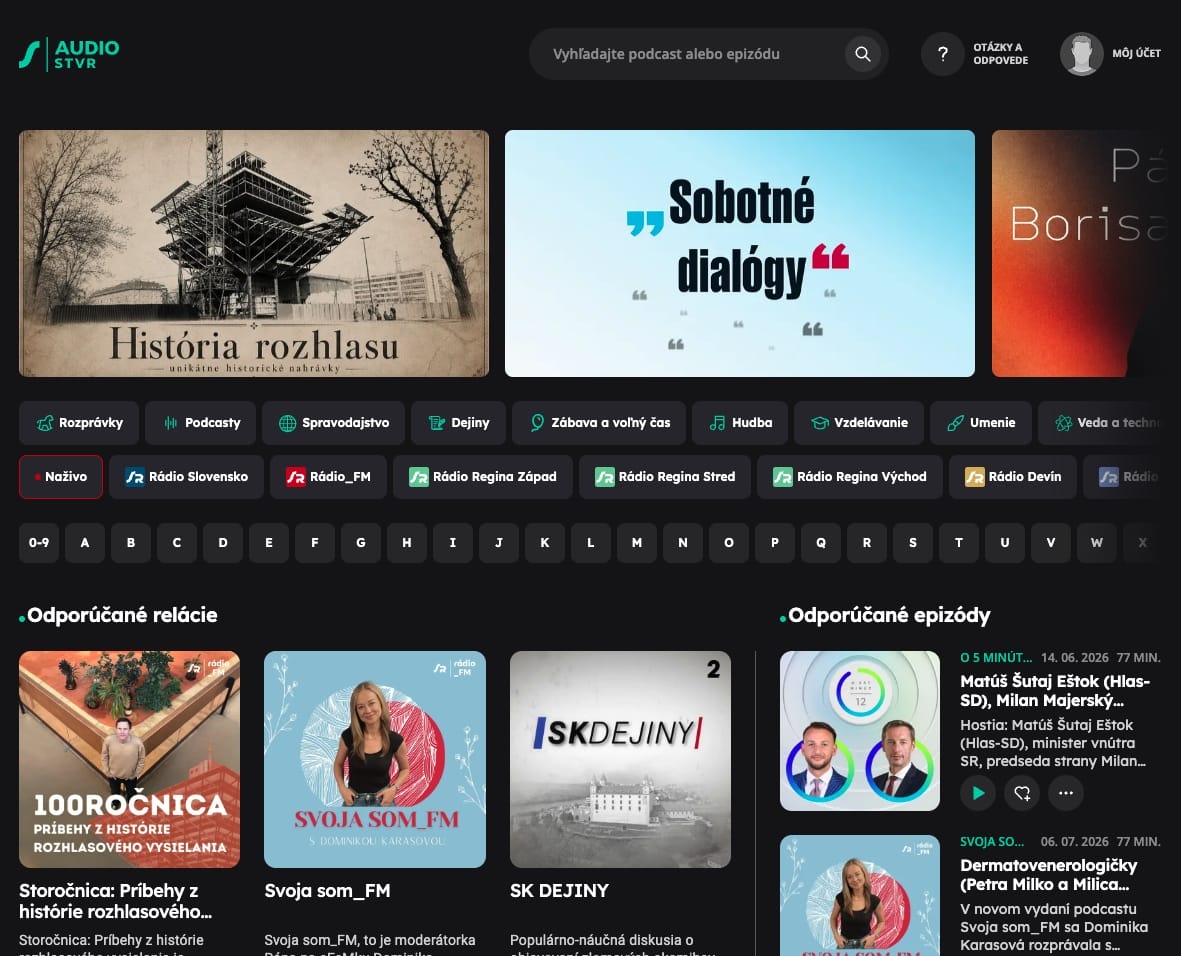Choose the Rádio Regina Východ station
The width and height of the screenshot is (1181, 956).
(x=850, y=477)
